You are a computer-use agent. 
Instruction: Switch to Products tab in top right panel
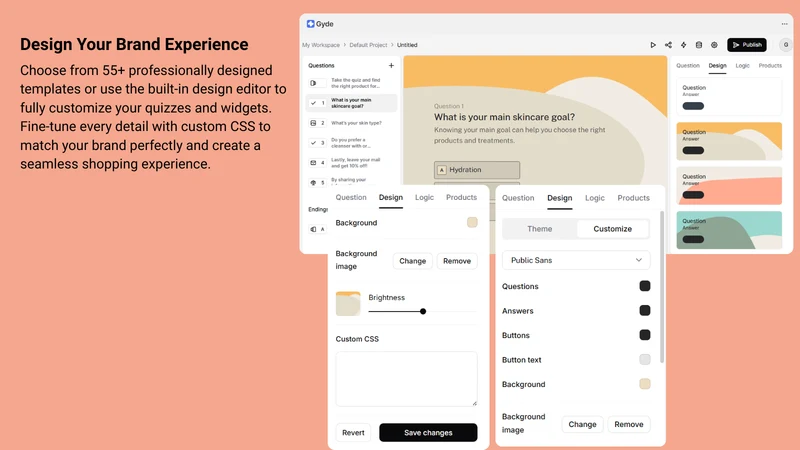click(x=770, y=65)
